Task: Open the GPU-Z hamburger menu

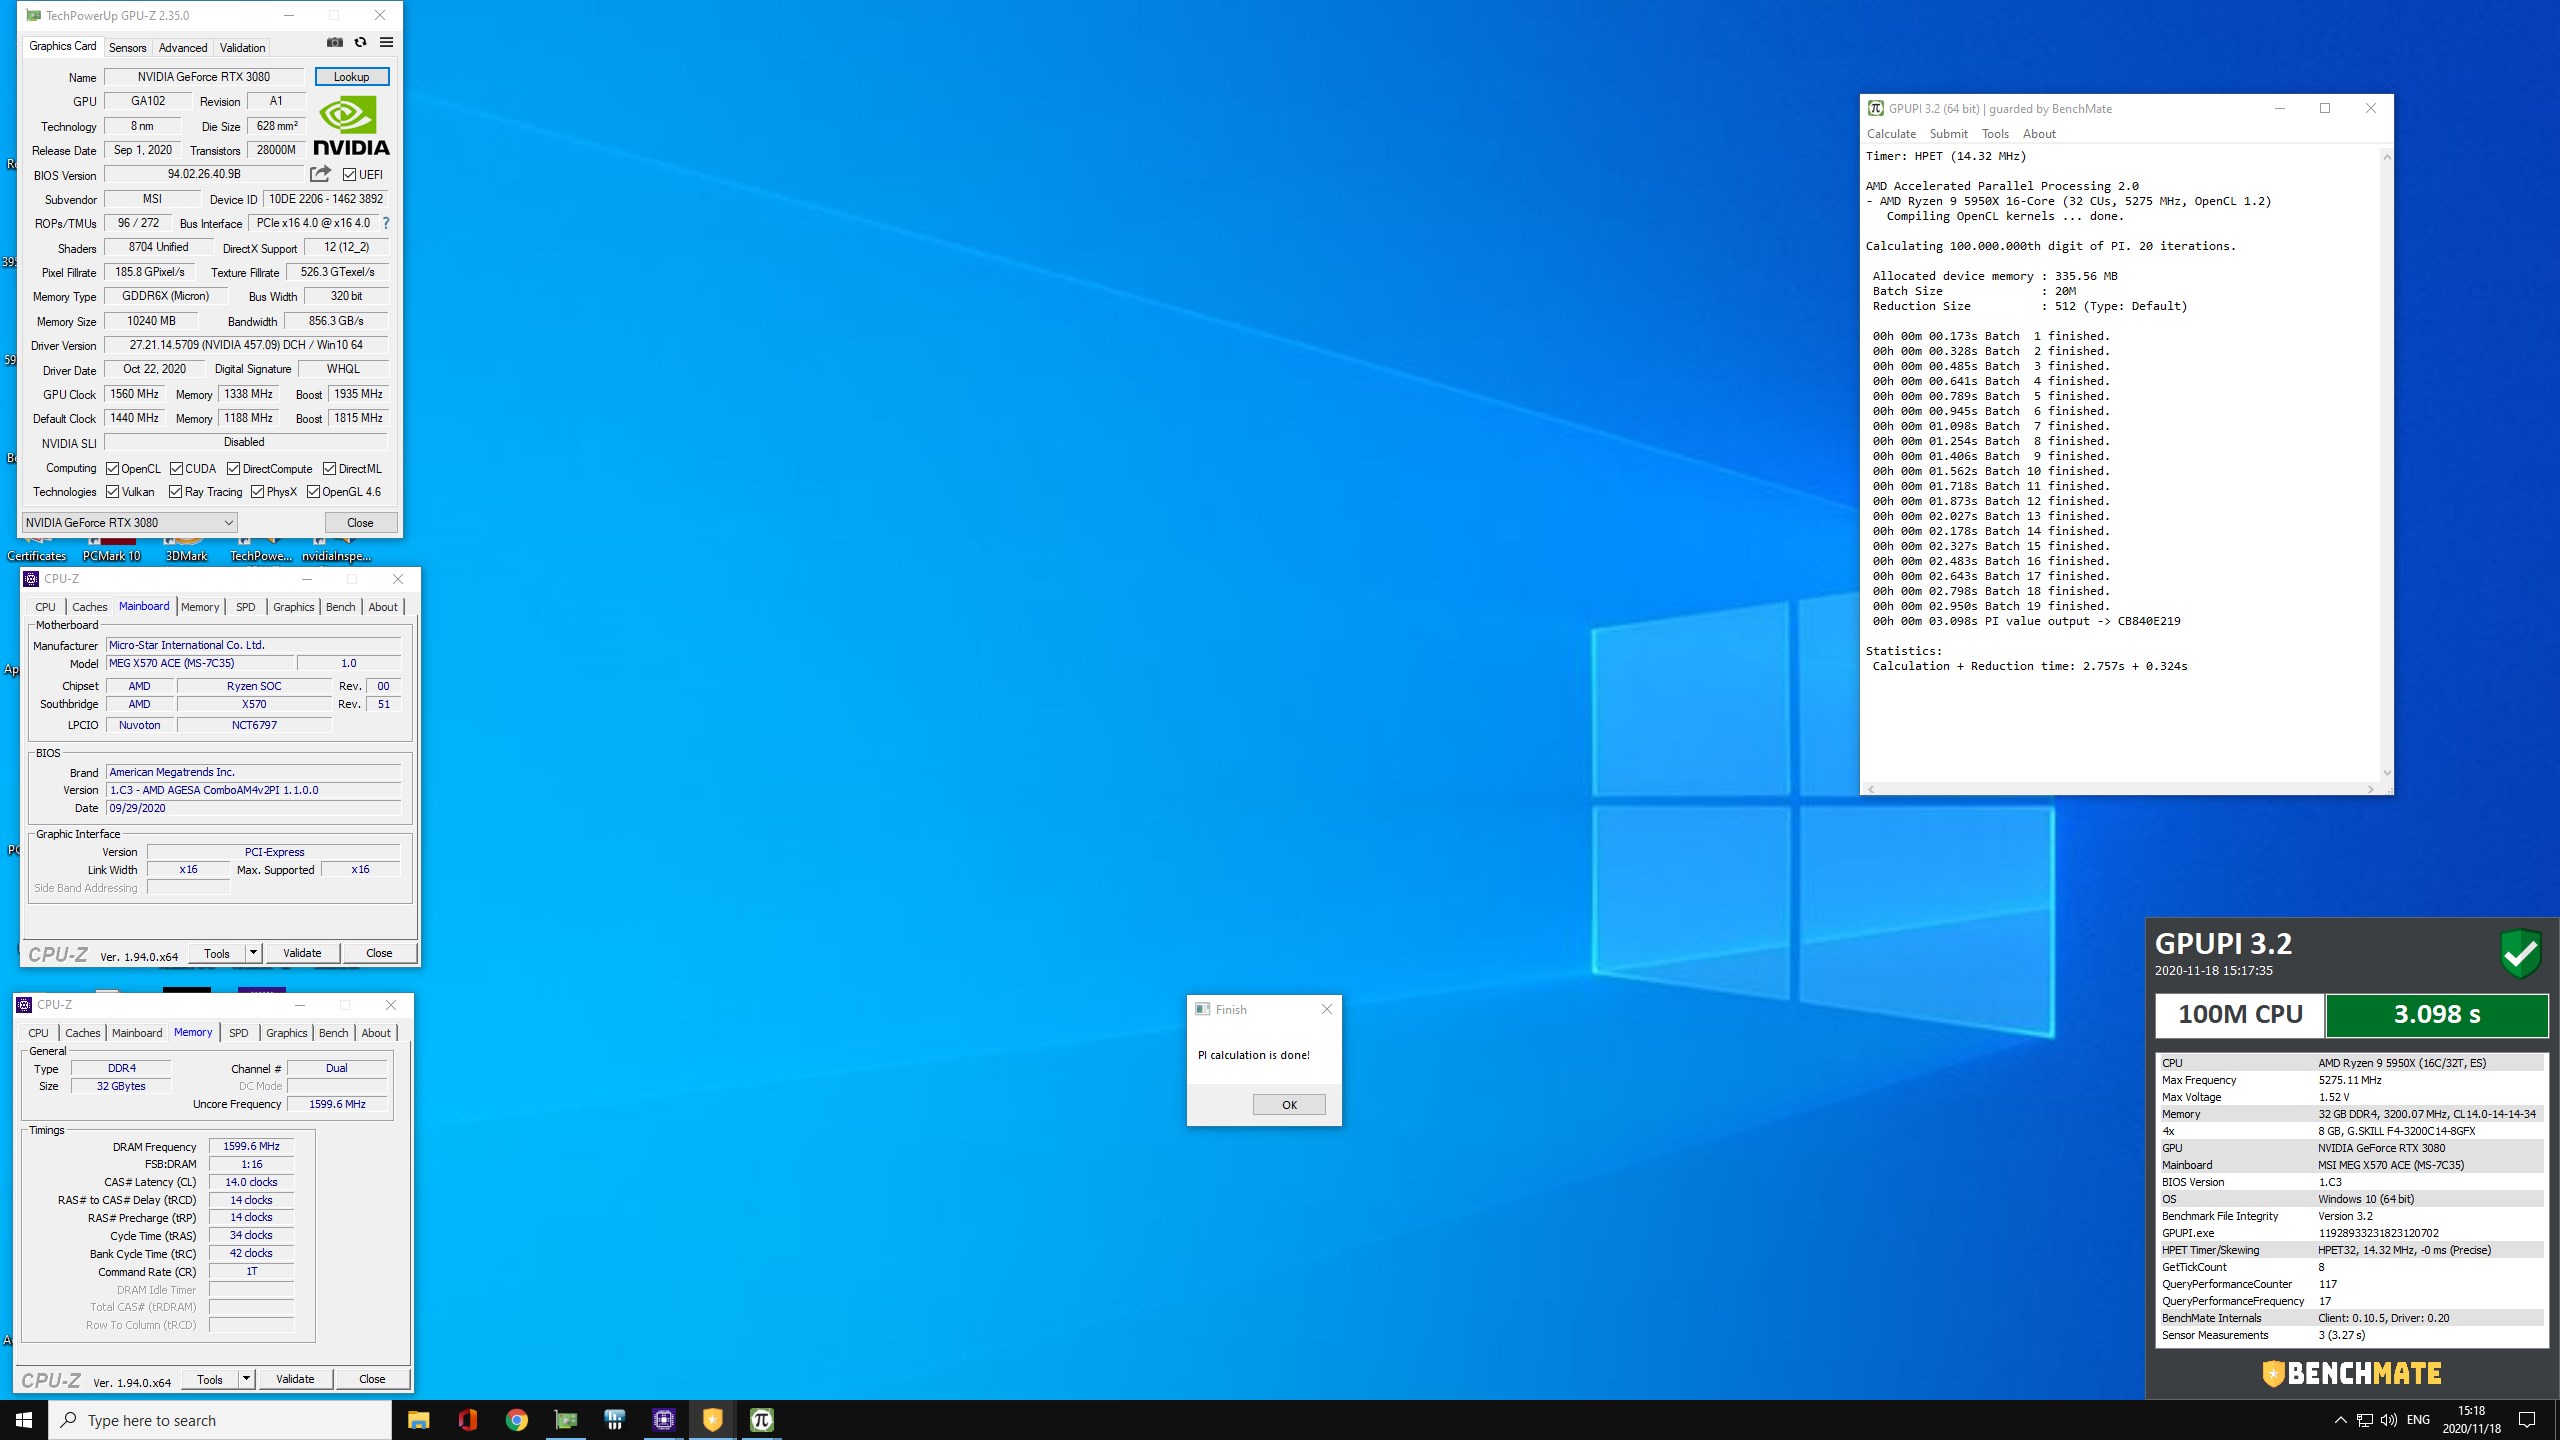Action: tap(386, 43)
